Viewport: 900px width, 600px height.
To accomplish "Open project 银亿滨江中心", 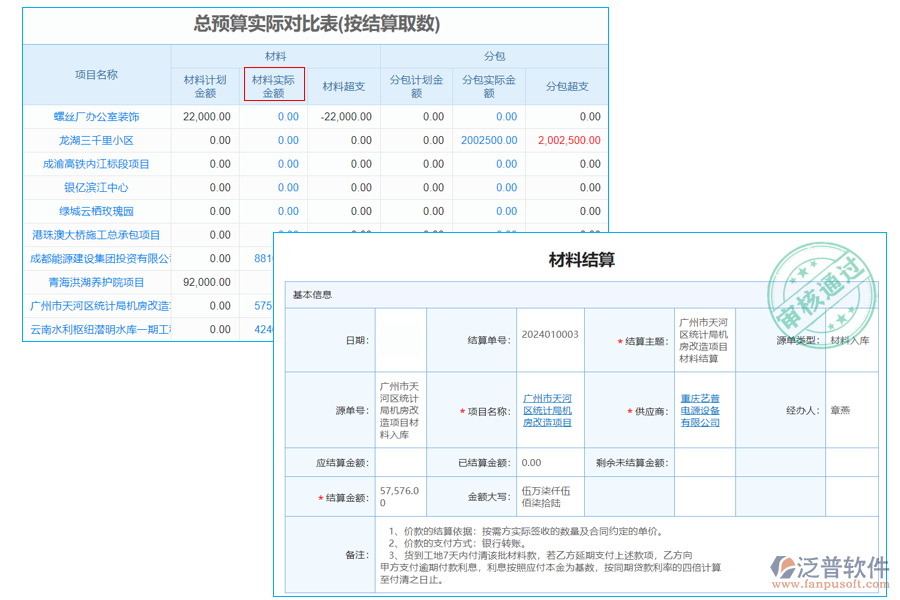I will point(94,187).
